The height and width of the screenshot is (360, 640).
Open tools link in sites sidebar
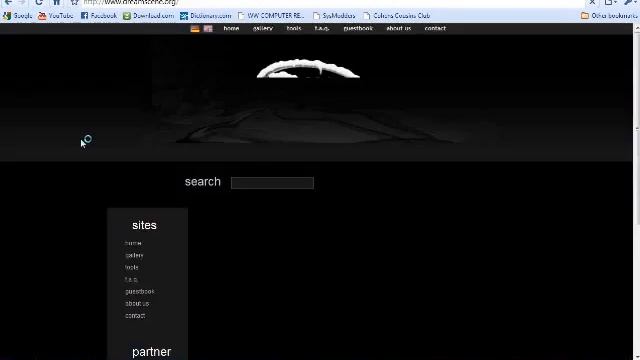click(131, 267)
